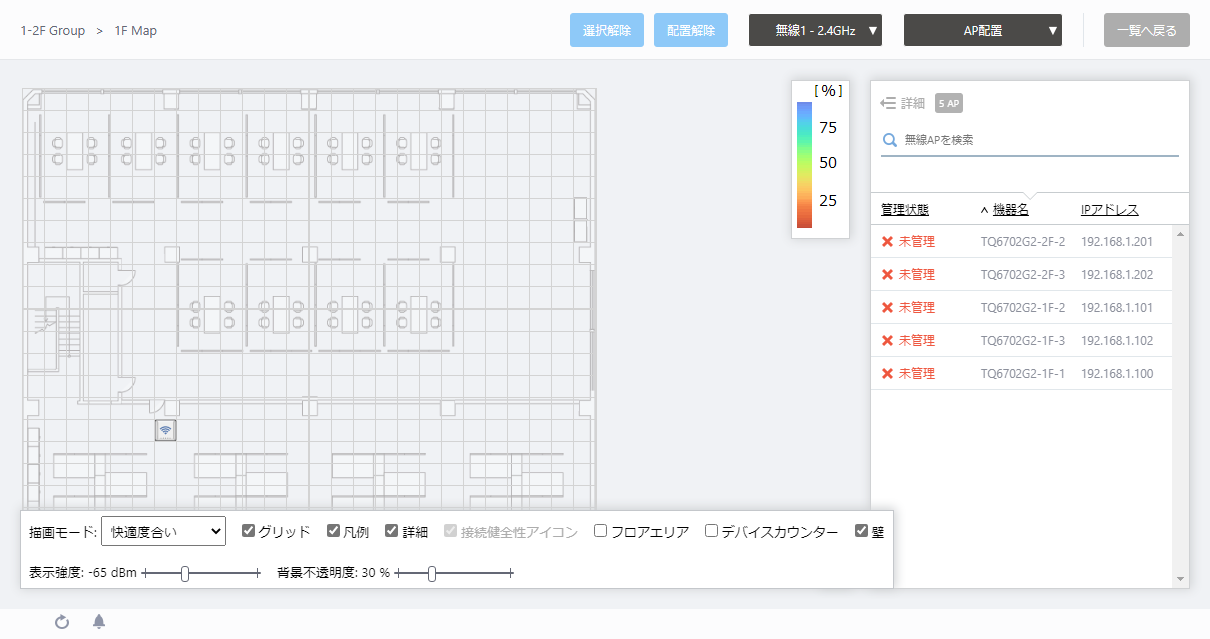The width and height of the screenshot is (1210, 639).
Task: Click IP address 192.168.1.100
Action: (x=1117, y=374)
